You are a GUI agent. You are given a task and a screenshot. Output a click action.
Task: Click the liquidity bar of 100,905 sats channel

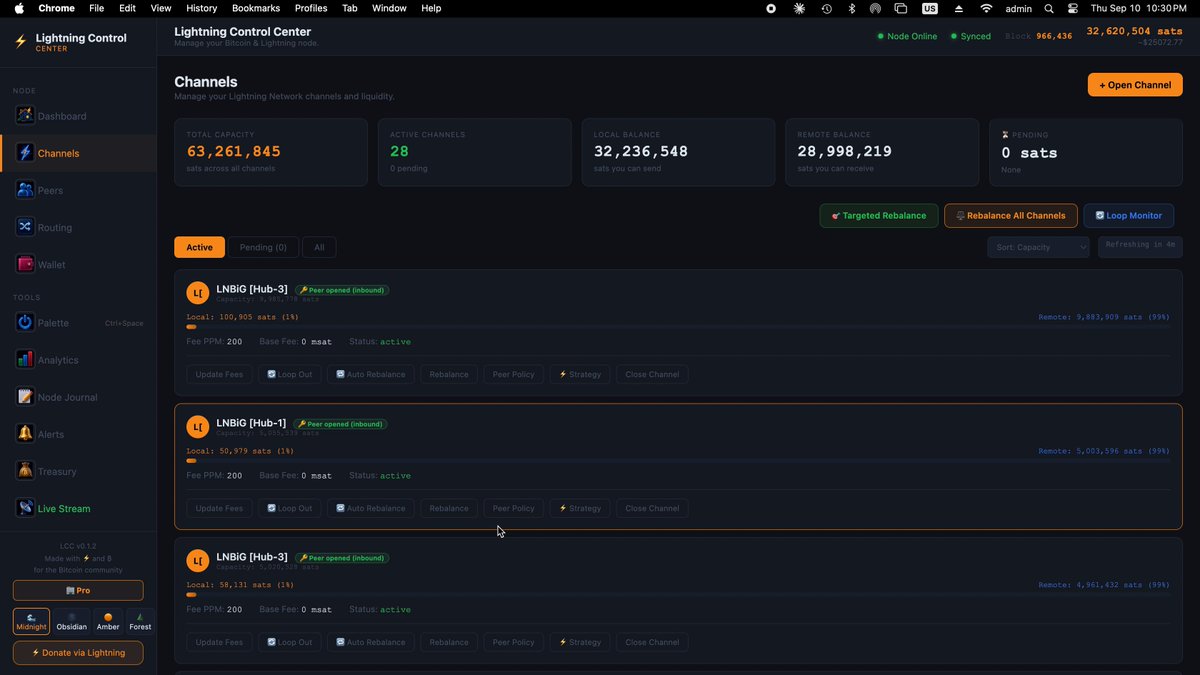click(x=678, y=327)
